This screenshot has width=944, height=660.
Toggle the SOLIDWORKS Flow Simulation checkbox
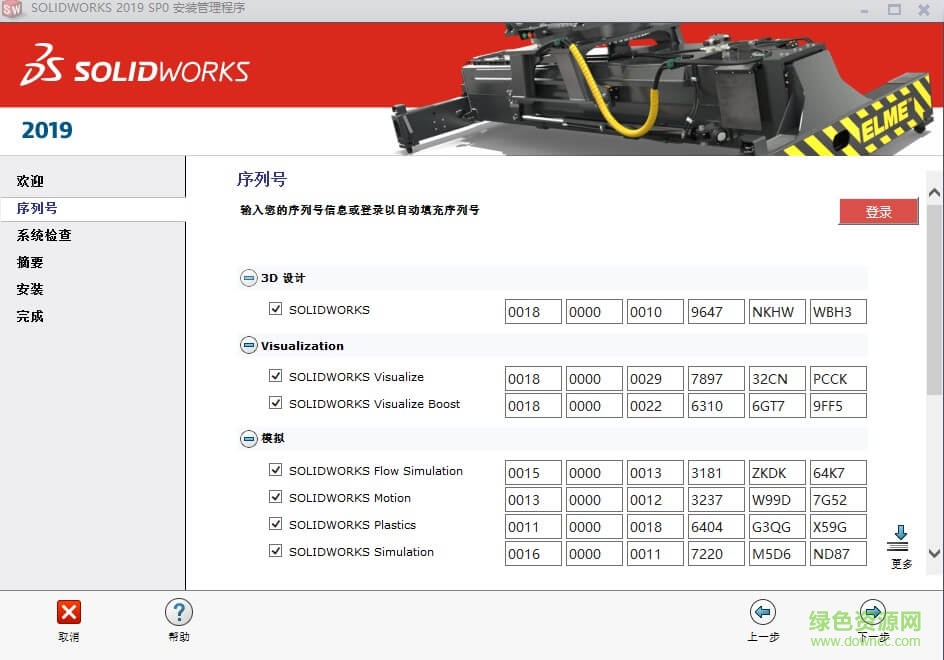click(x=276, y=471)
